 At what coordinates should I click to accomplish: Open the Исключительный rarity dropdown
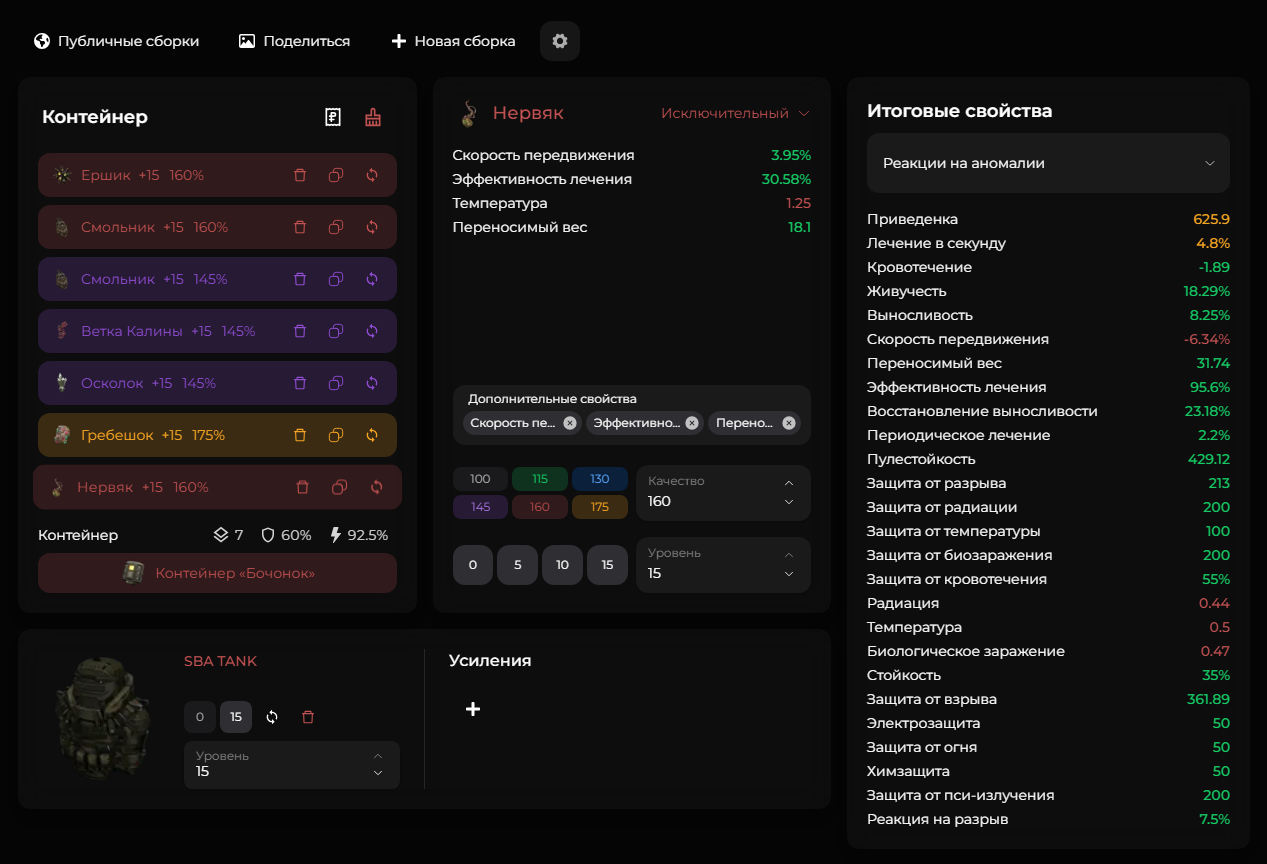click(735, 114)
